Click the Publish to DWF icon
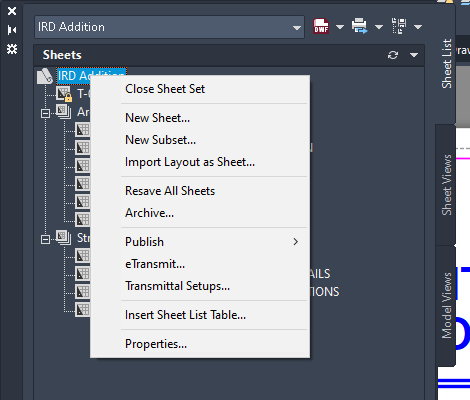This screenshot has width=470, height=400. 321,26
